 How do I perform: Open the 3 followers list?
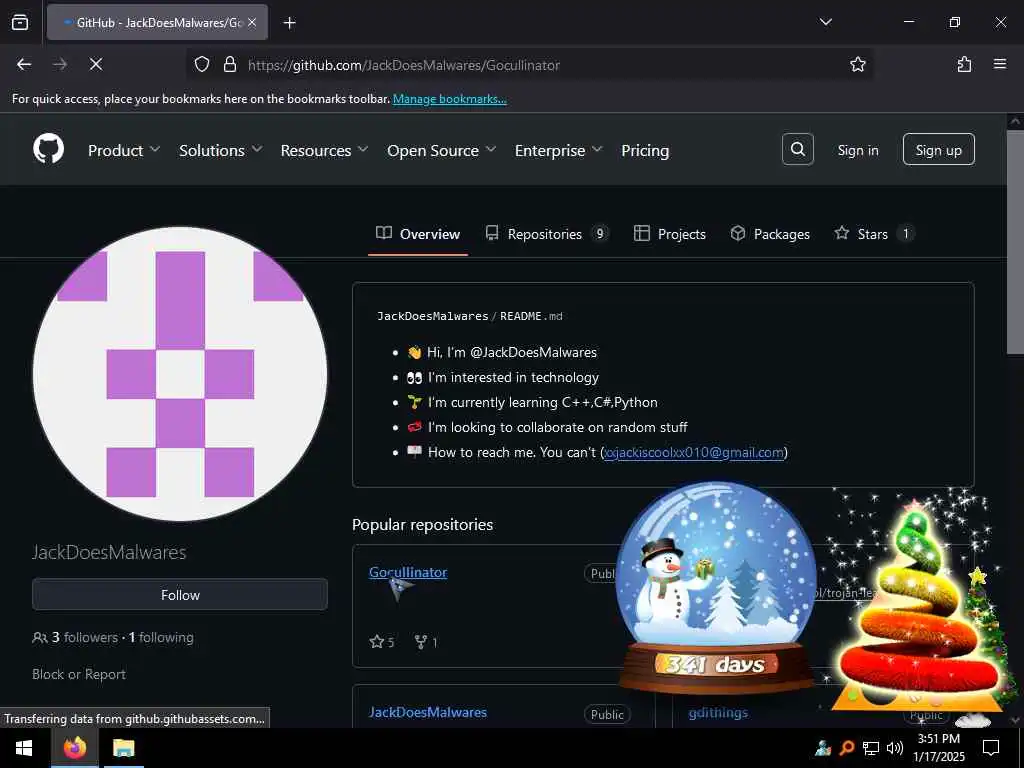click(x=75, y=637)
